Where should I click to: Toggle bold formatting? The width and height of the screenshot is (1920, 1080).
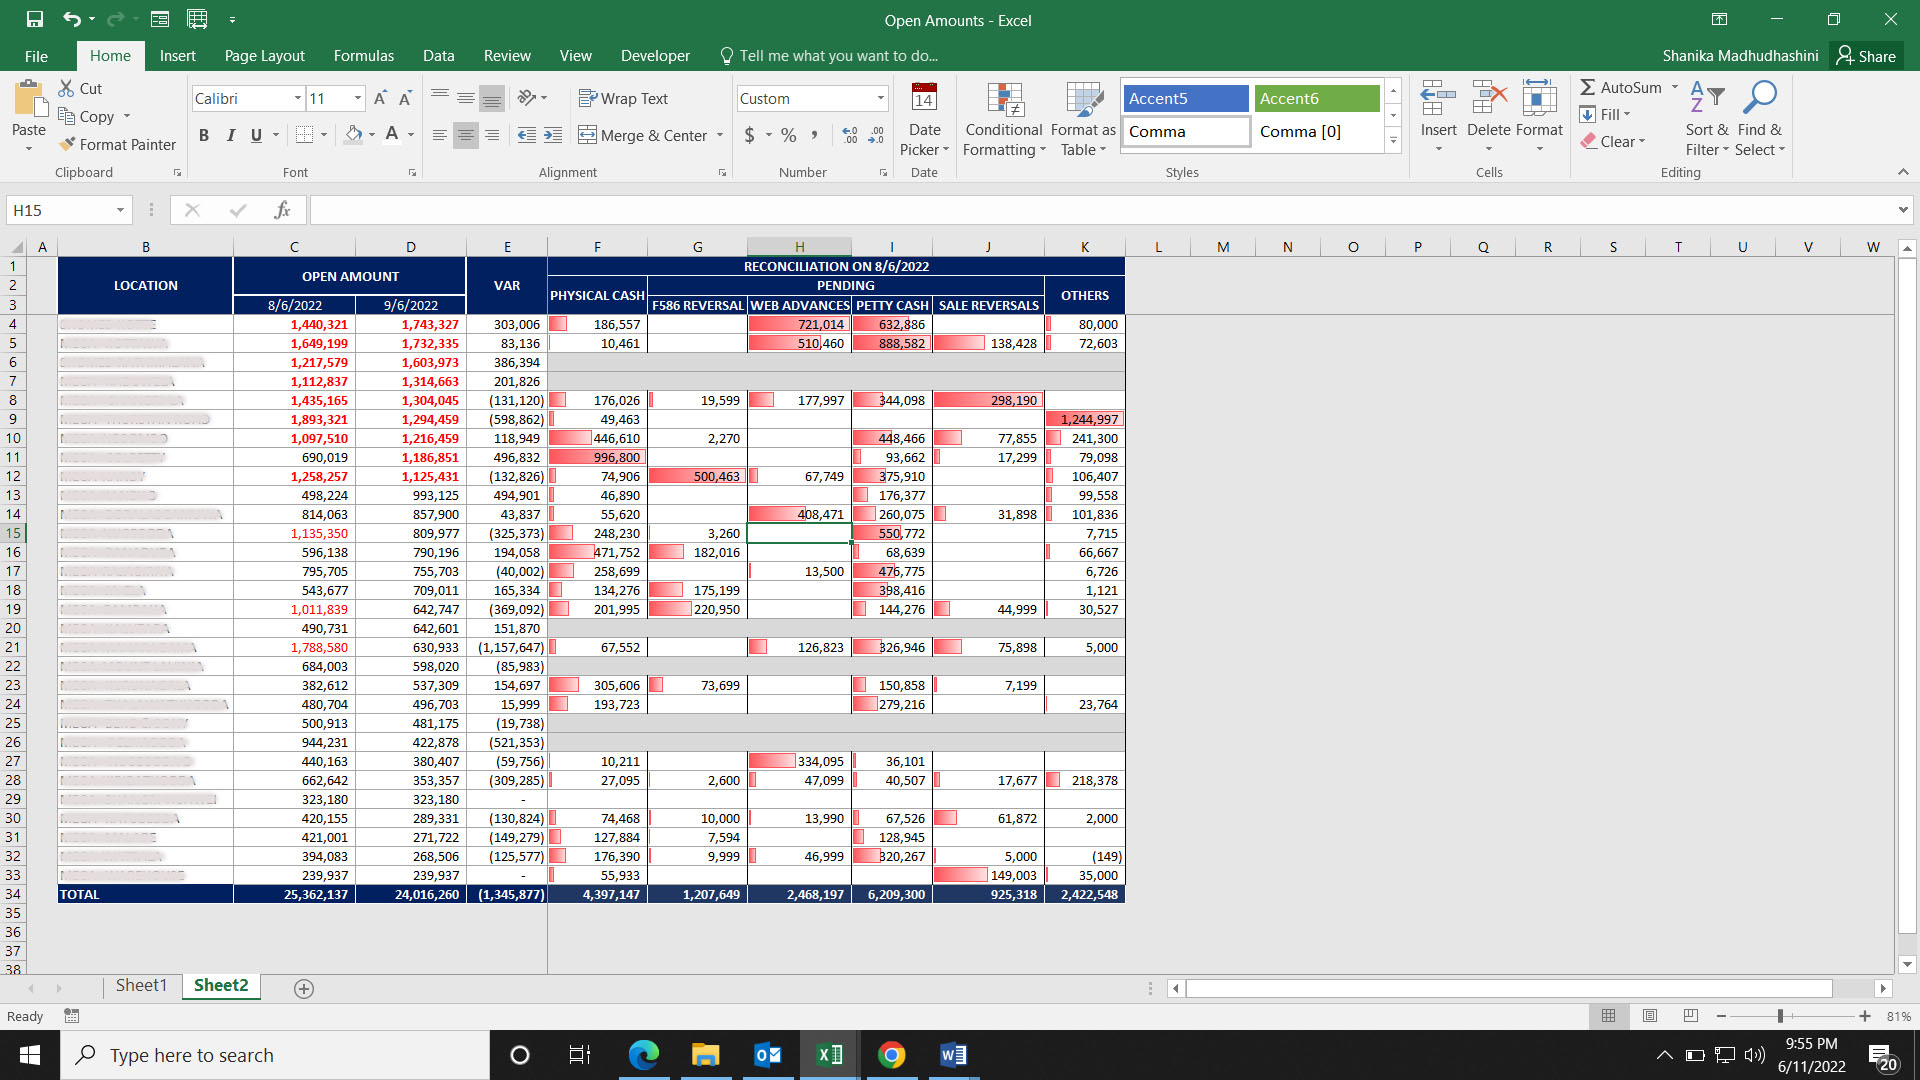click(x=204, y=135)
